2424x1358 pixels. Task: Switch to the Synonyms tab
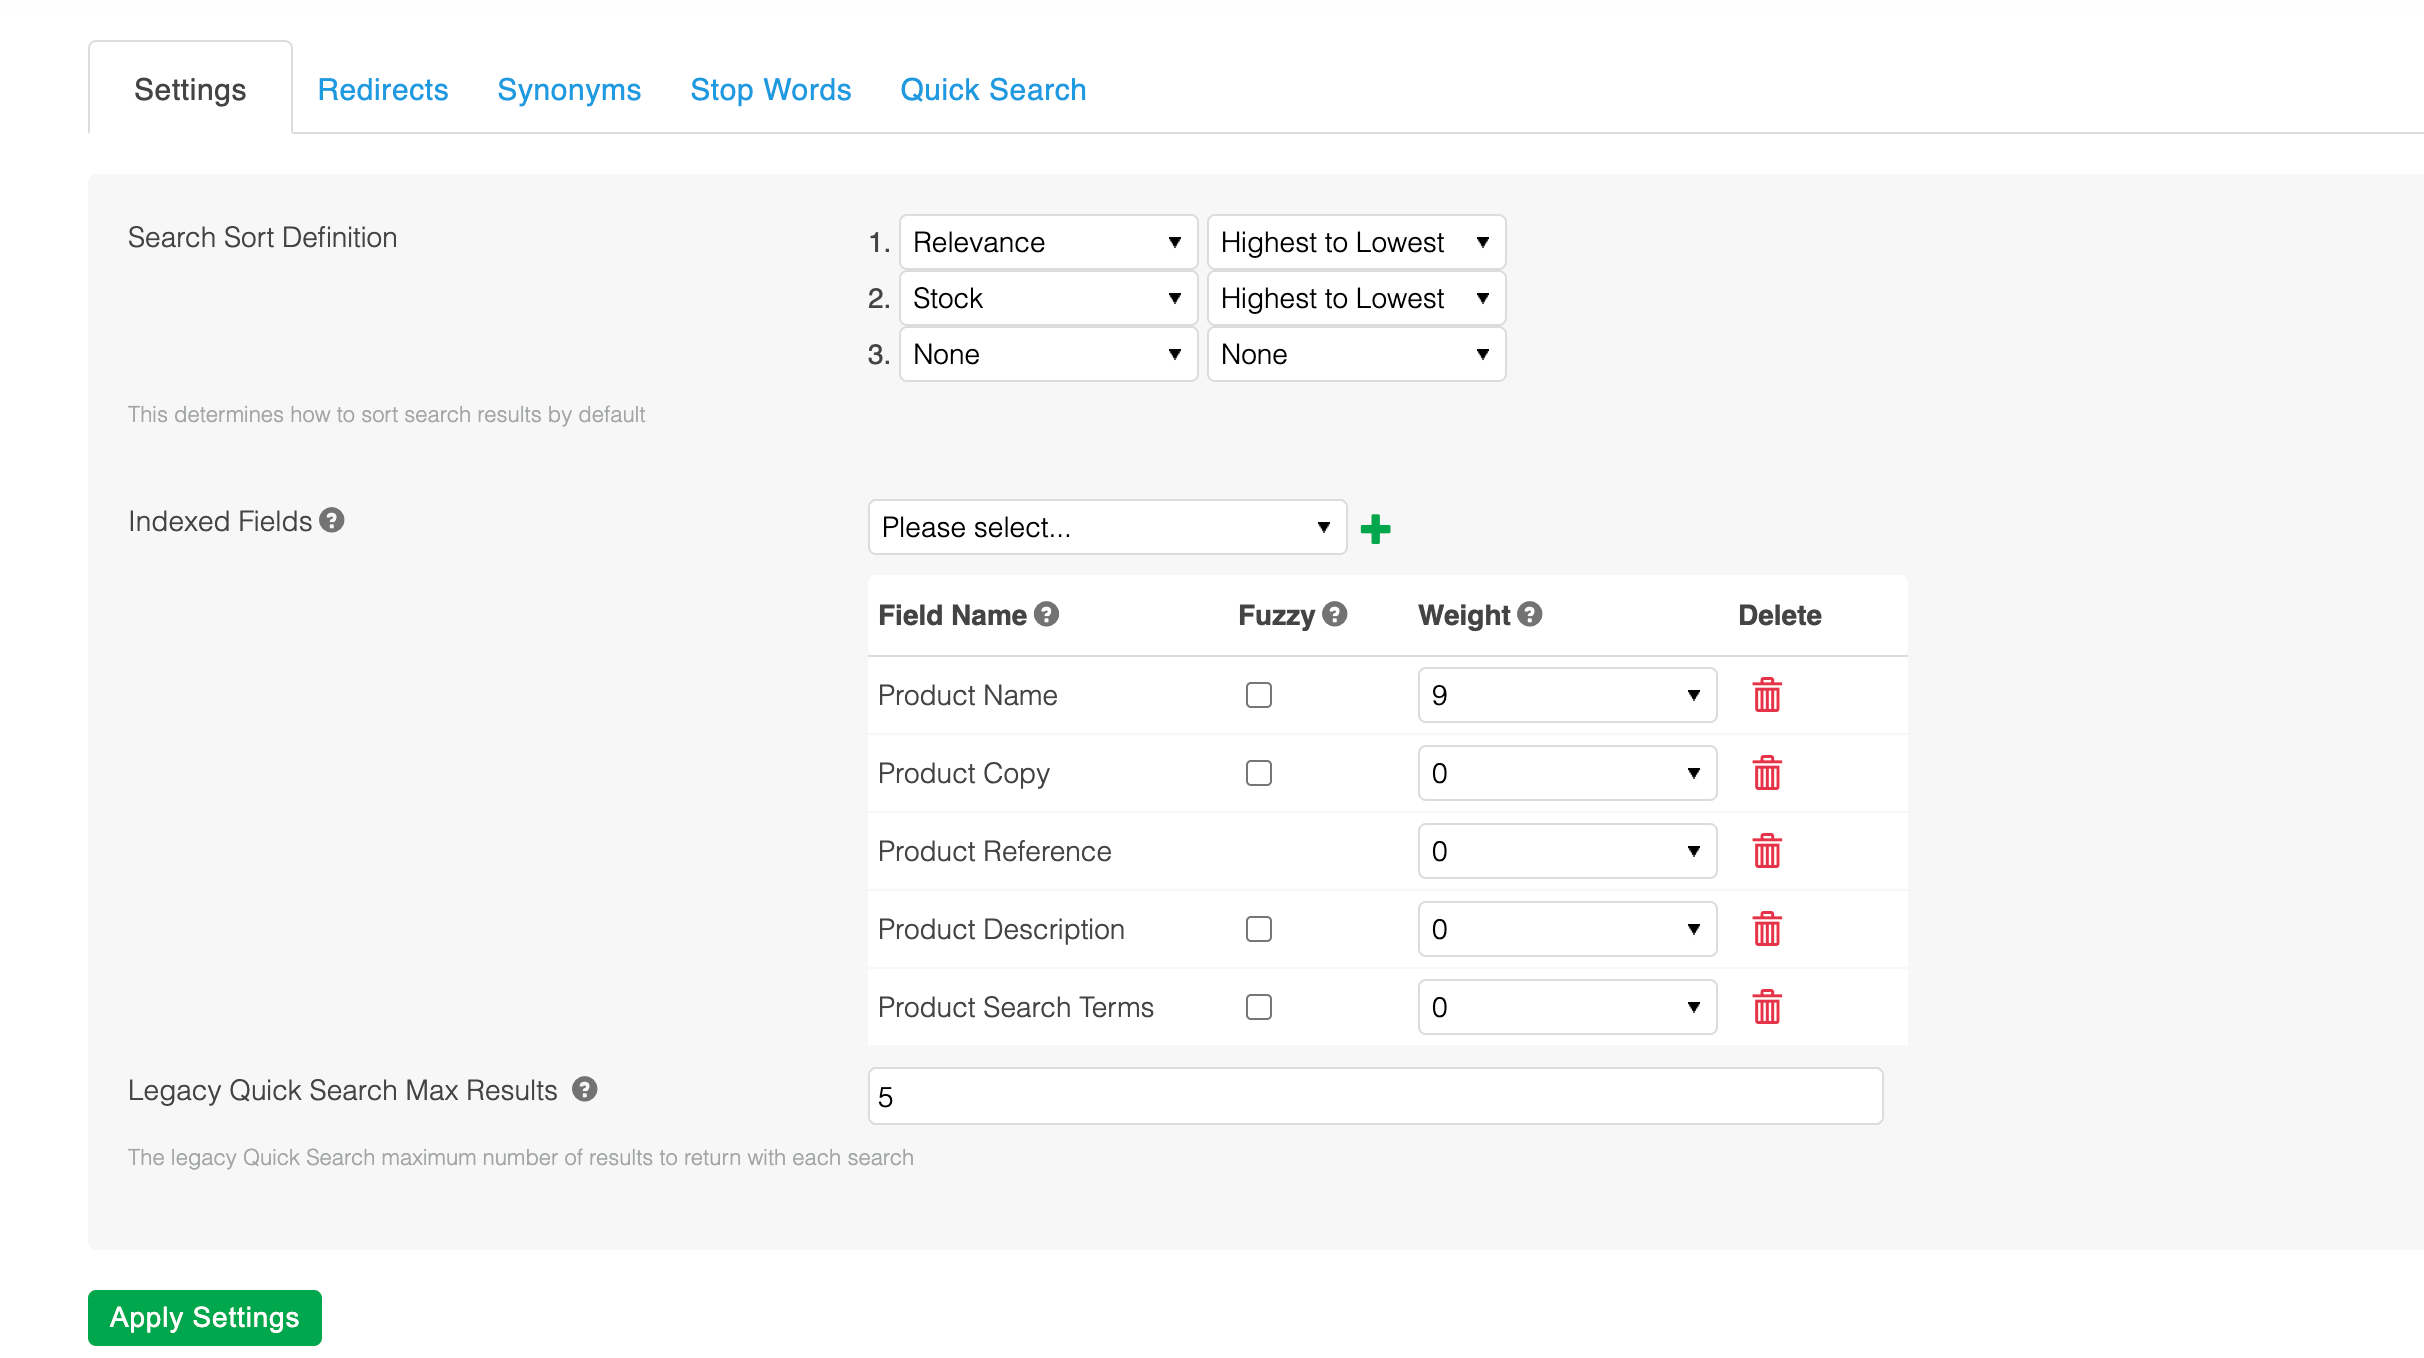pyautogui.click(x=568, y=90)
